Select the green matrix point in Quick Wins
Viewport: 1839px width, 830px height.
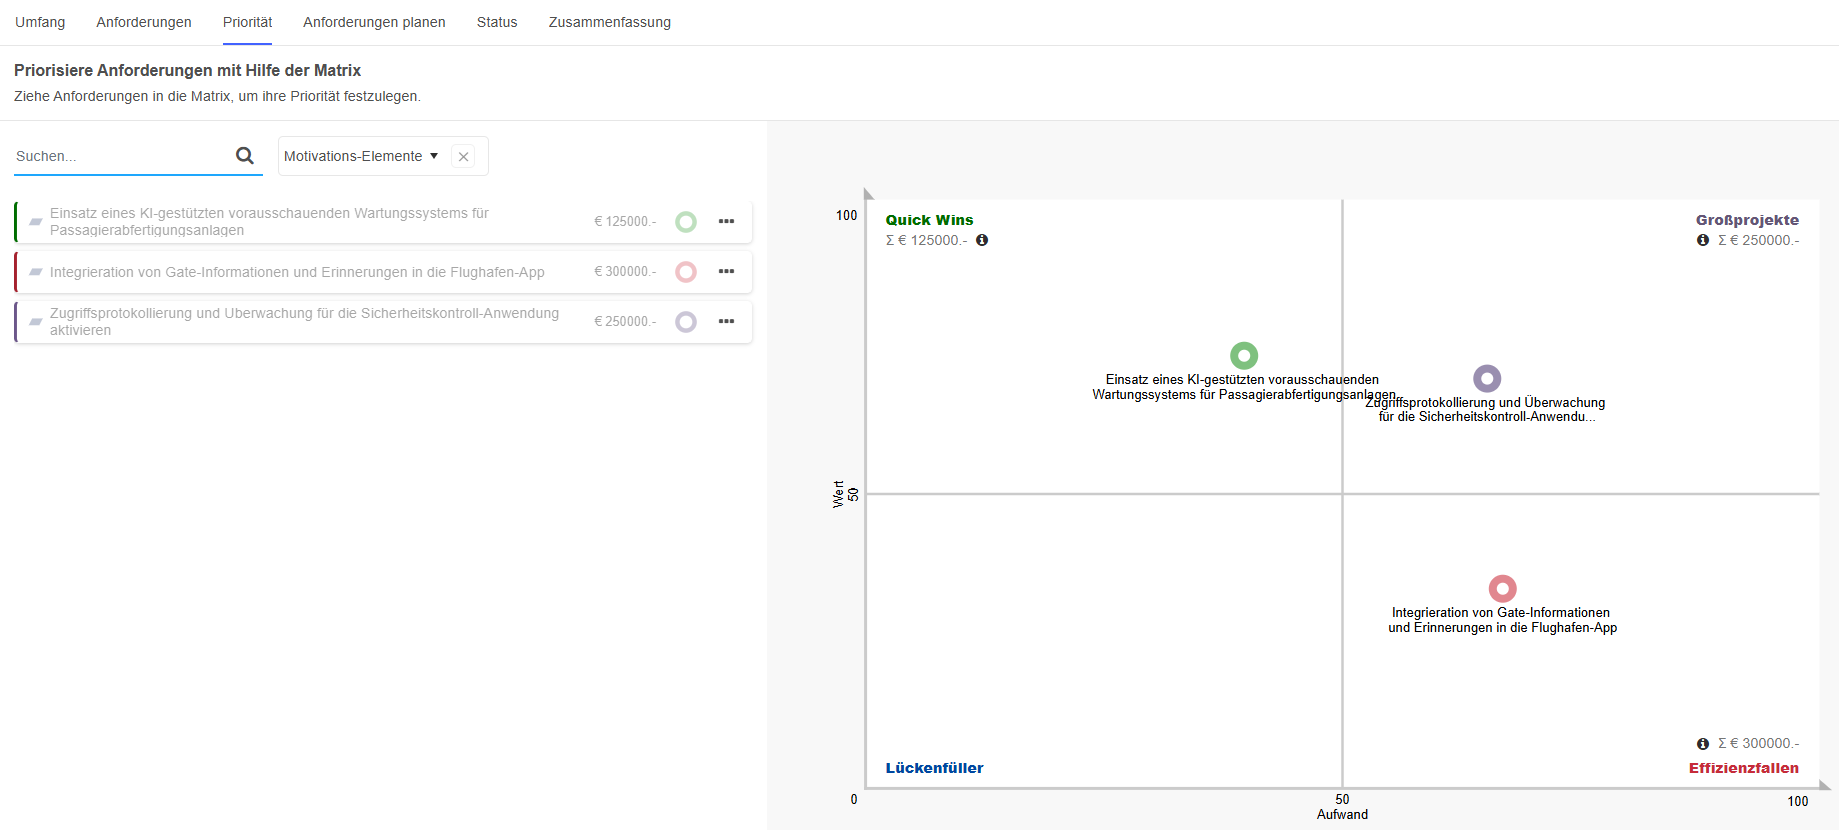click(1244, 356)
